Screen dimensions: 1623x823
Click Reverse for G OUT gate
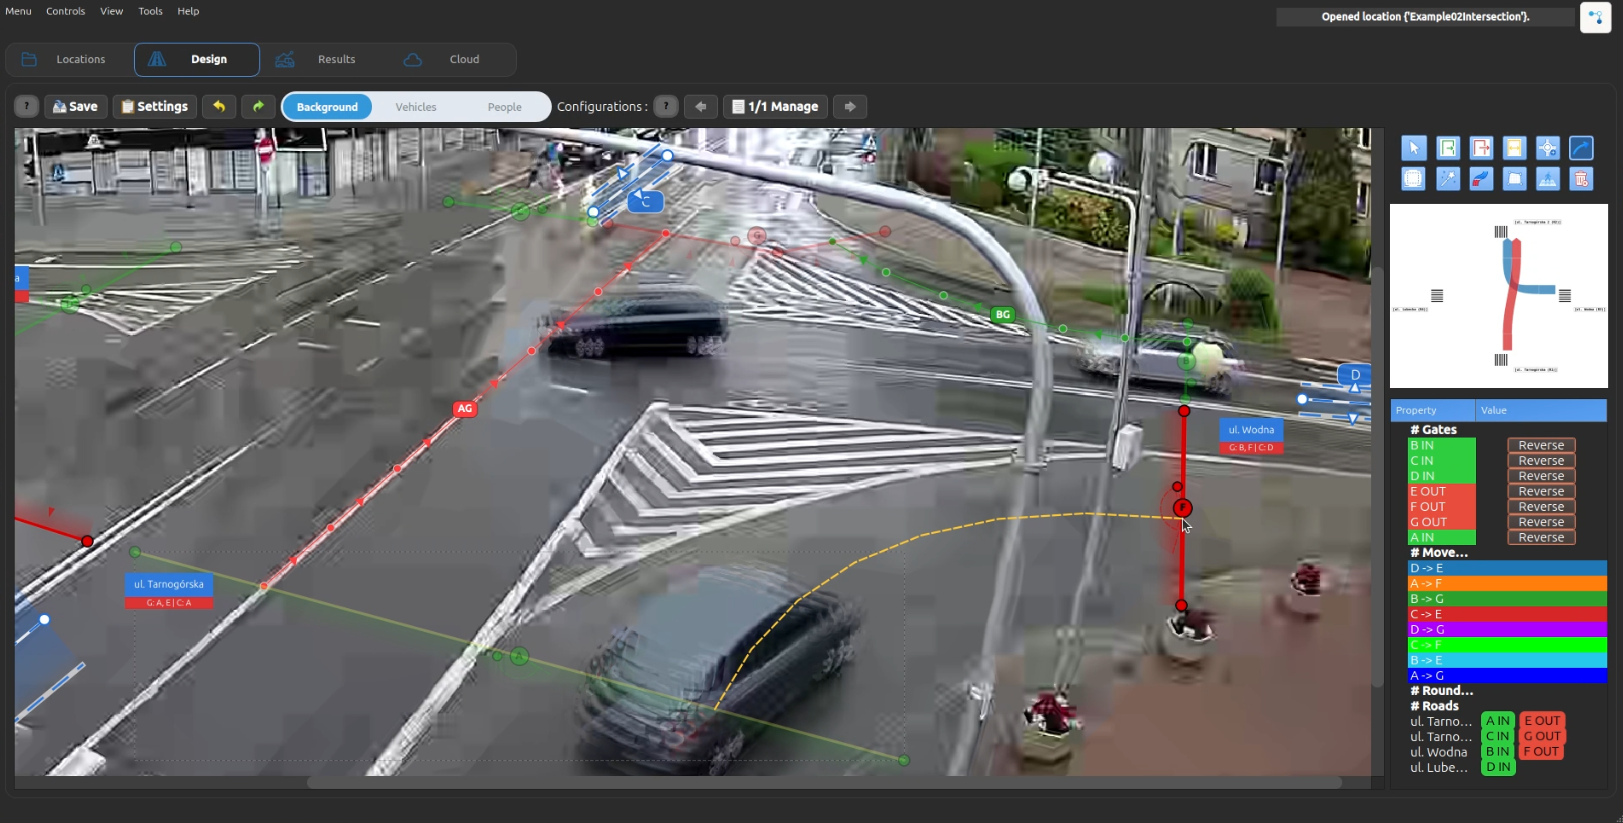tap(1541, 522)
